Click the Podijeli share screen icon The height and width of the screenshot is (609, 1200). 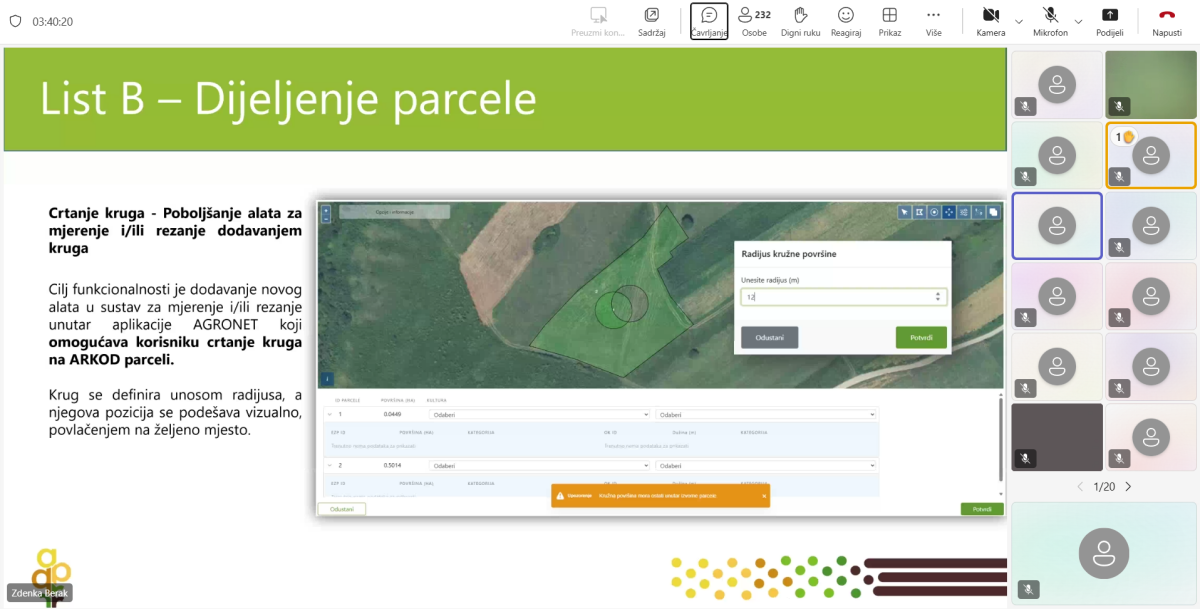click(x=1109, y=21)
